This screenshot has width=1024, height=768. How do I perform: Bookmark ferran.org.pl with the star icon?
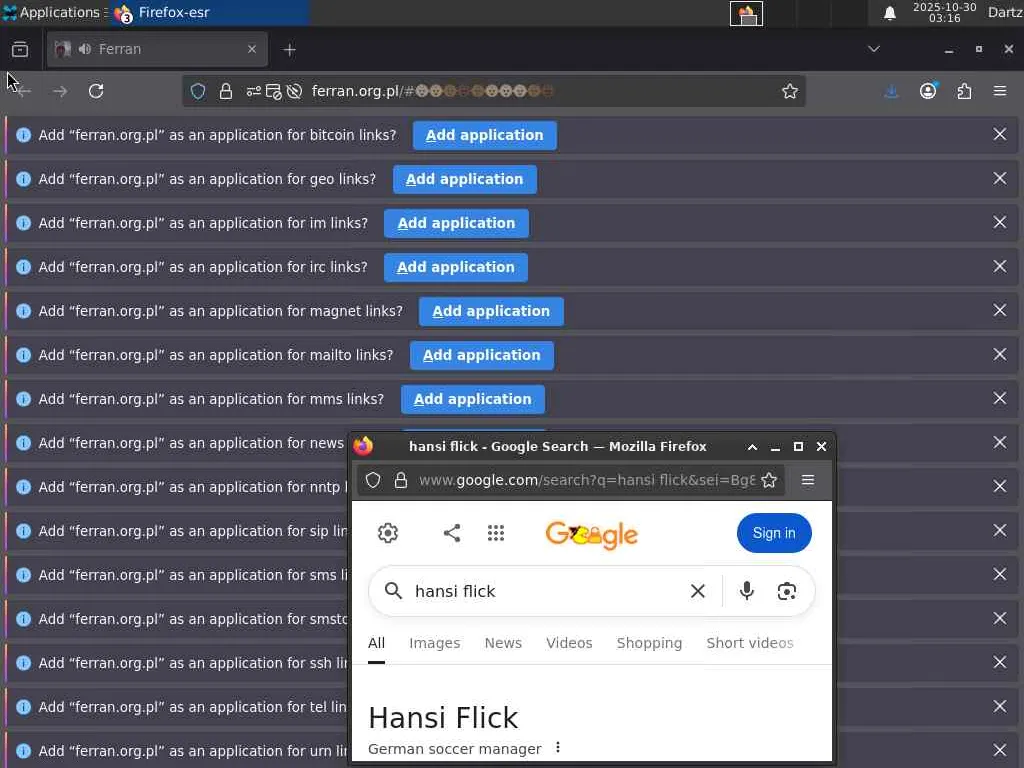[790, 91]
